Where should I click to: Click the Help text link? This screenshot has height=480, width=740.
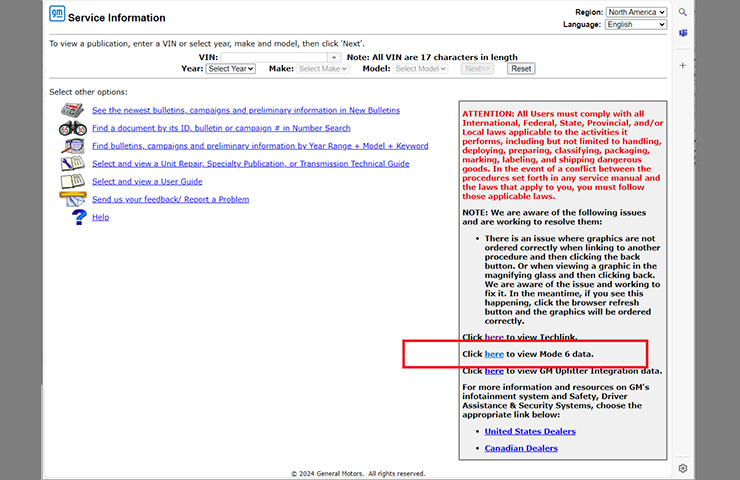(101, 217)
